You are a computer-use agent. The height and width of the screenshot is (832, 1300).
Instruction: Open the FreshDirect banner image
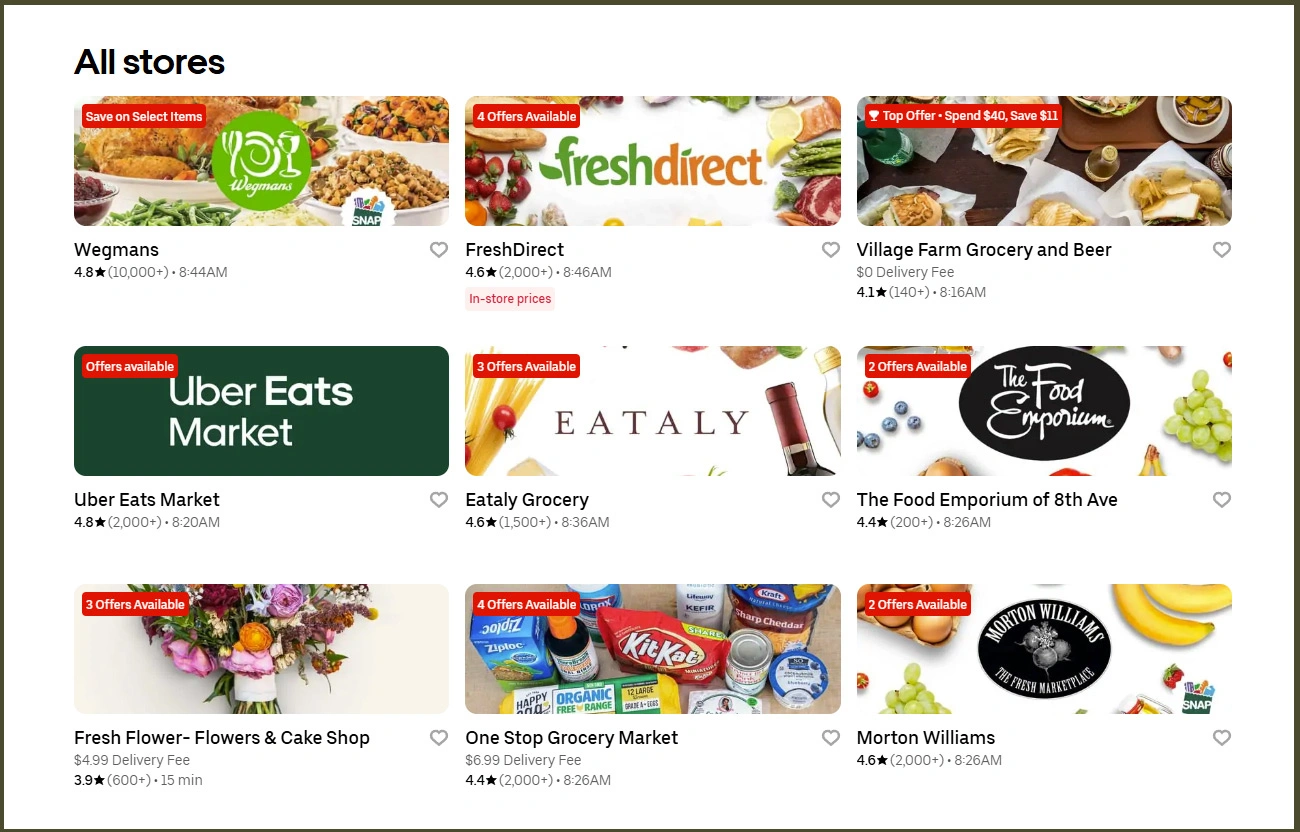[x=653, y=161]
